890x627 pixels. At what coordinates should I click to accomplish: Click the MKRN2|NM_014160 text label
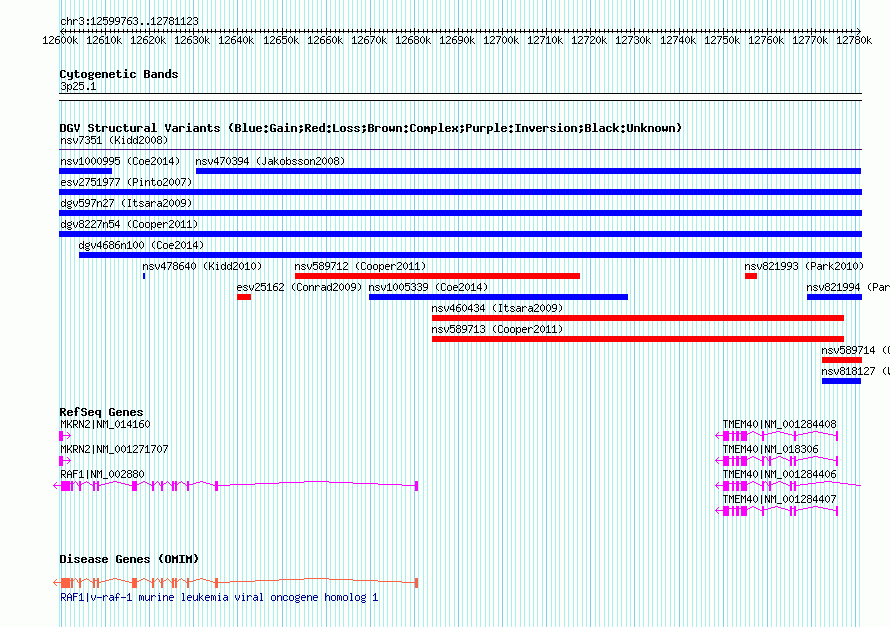[x=105, y=424]
